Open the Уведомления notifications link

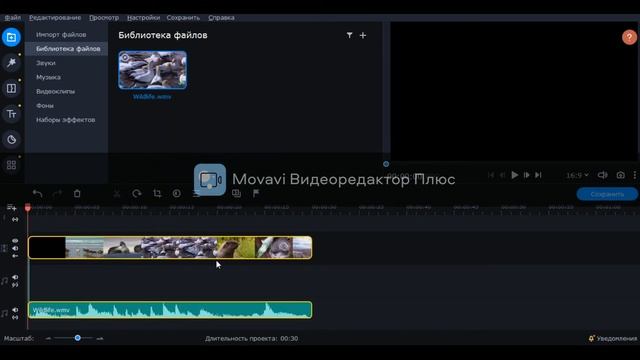[616, 338]
